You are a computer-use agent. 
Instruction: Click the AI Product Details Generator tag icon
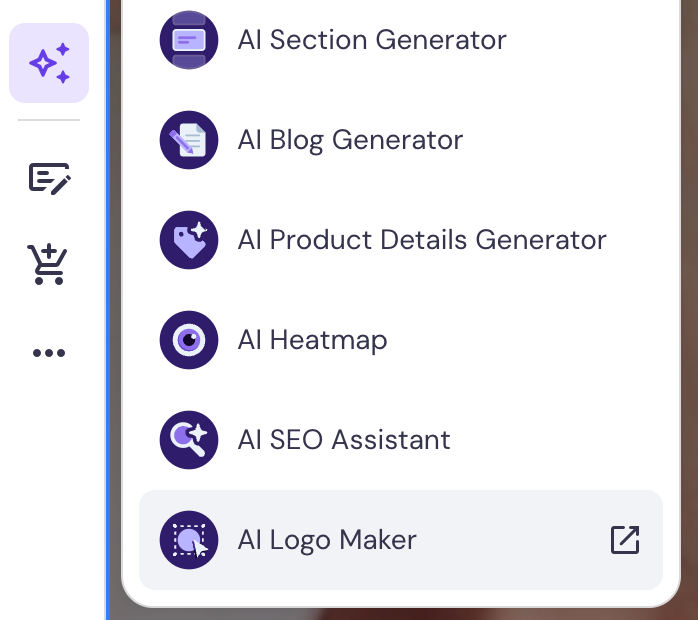pyautogui.click(x=189, y=240)
